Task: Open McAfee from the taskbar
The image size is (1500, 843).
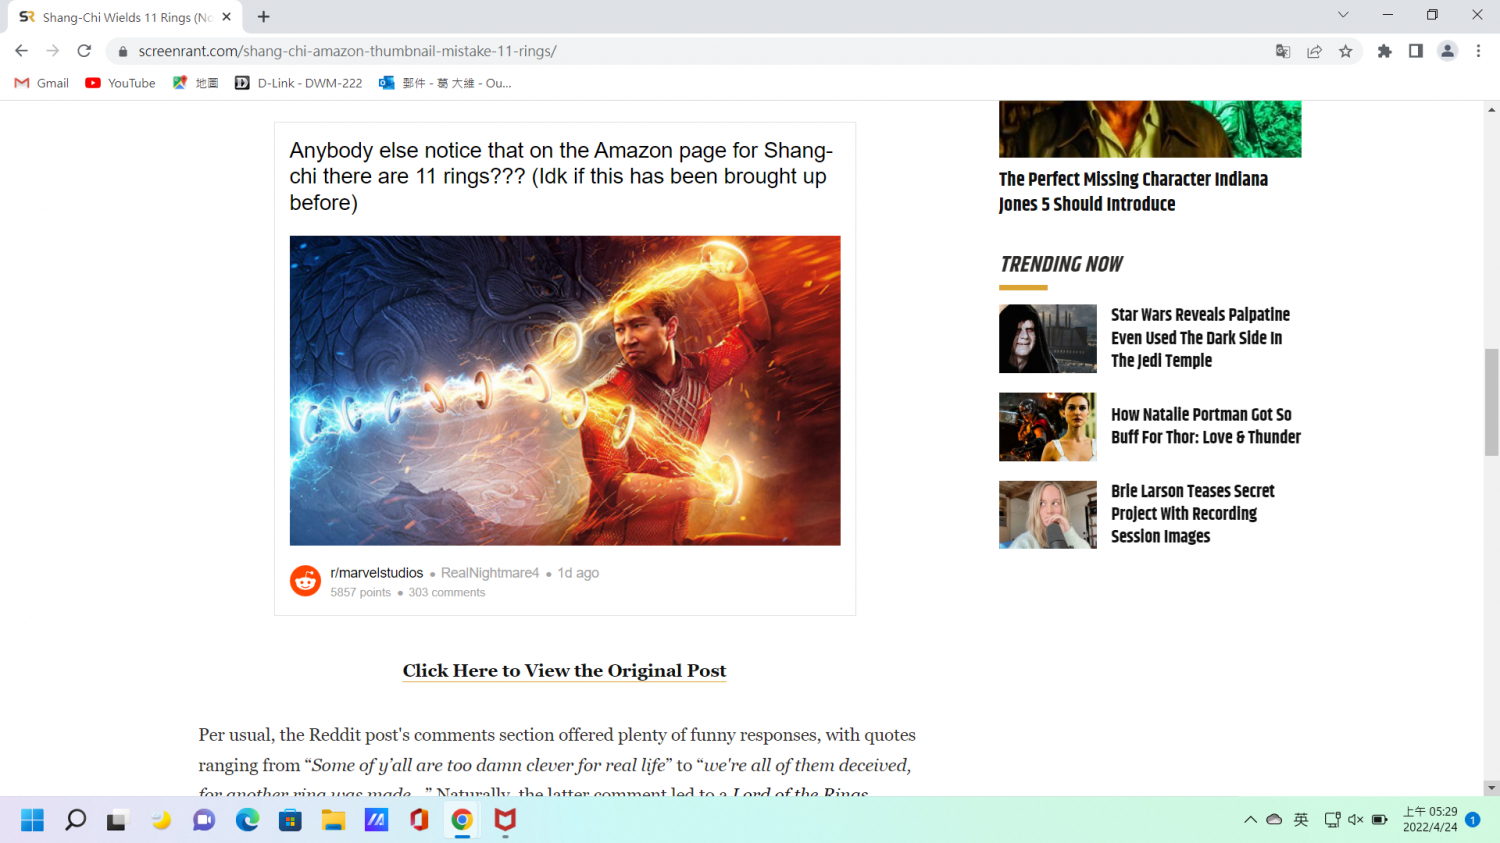Action: point(505,820)
